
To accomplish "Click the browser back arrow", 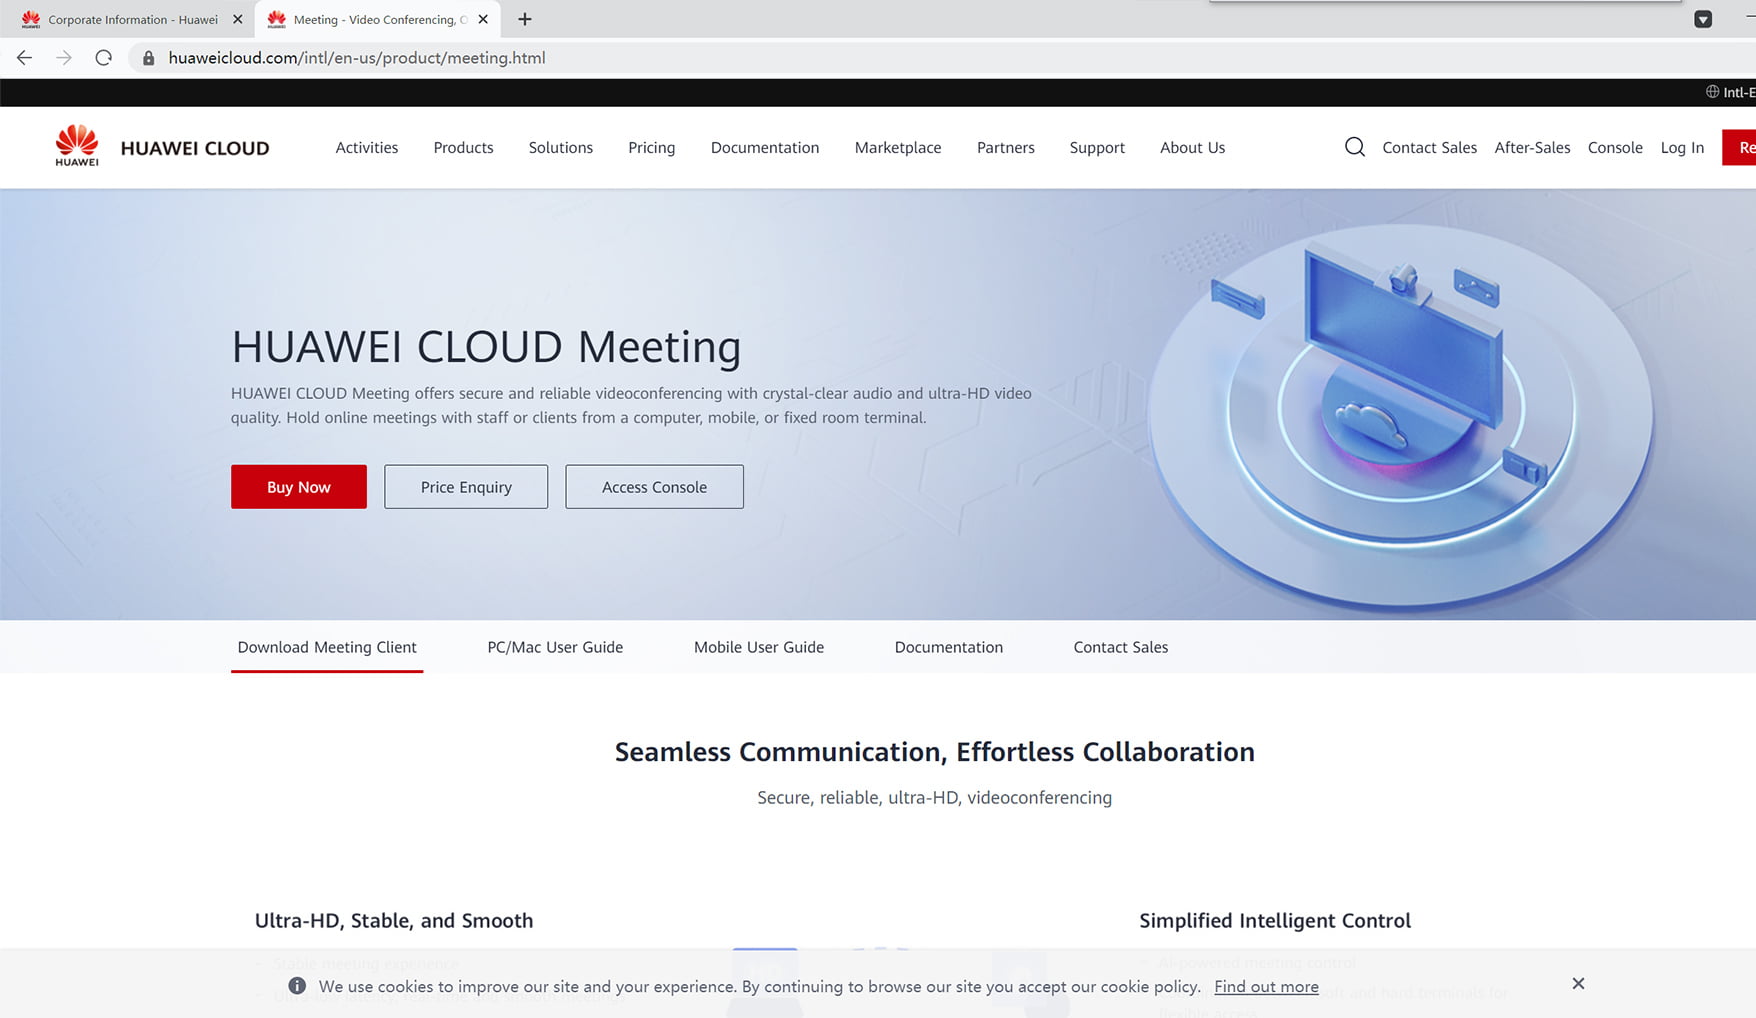I will coord(25,58).
